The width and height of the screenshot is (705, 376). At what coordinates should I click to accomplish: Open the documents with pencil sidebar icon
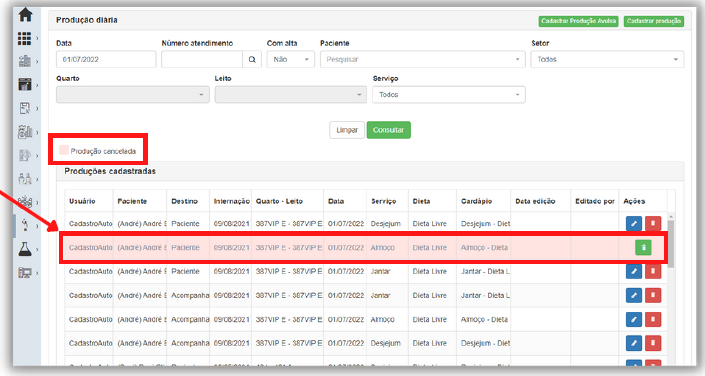25,155
